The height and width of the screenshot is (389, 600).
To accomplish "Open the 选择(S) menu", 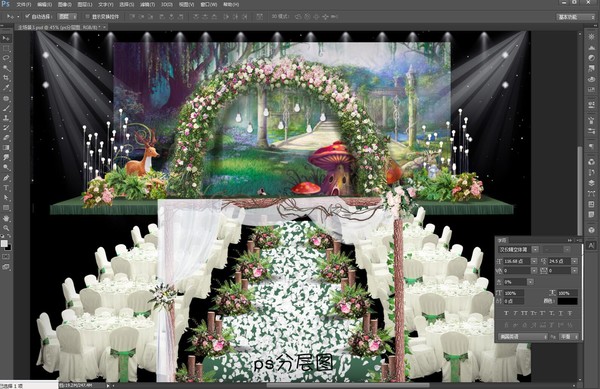I will [126, 5].
